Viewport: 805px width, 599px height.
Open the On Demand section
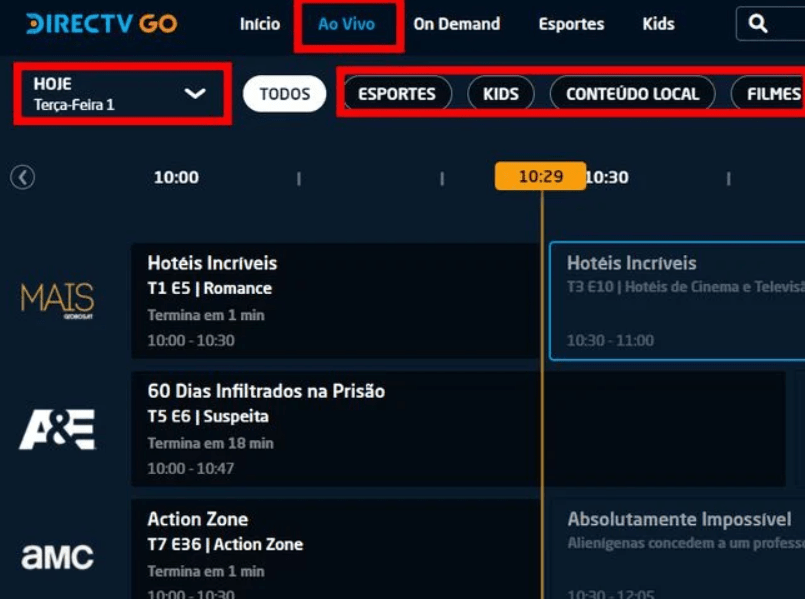tap(456, 24)
